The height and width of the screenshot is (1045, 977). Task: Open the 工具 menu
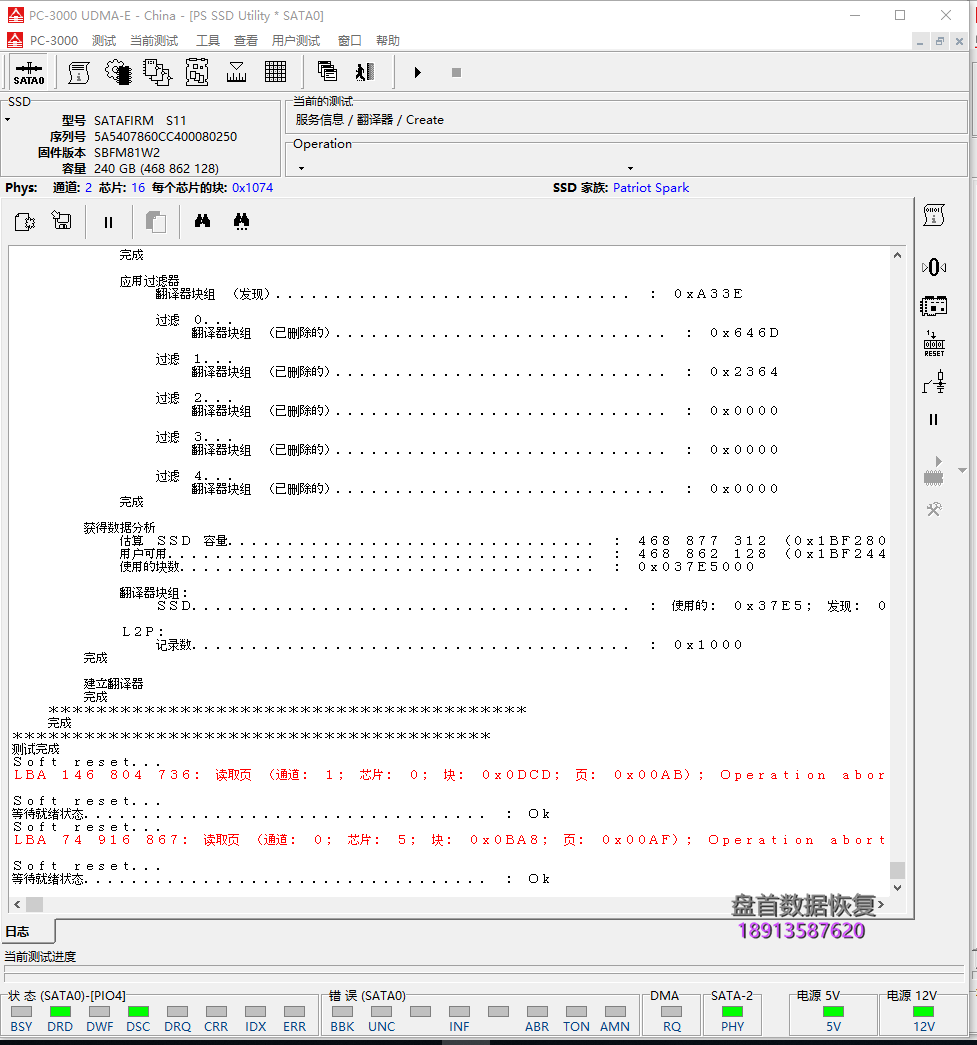207,41
